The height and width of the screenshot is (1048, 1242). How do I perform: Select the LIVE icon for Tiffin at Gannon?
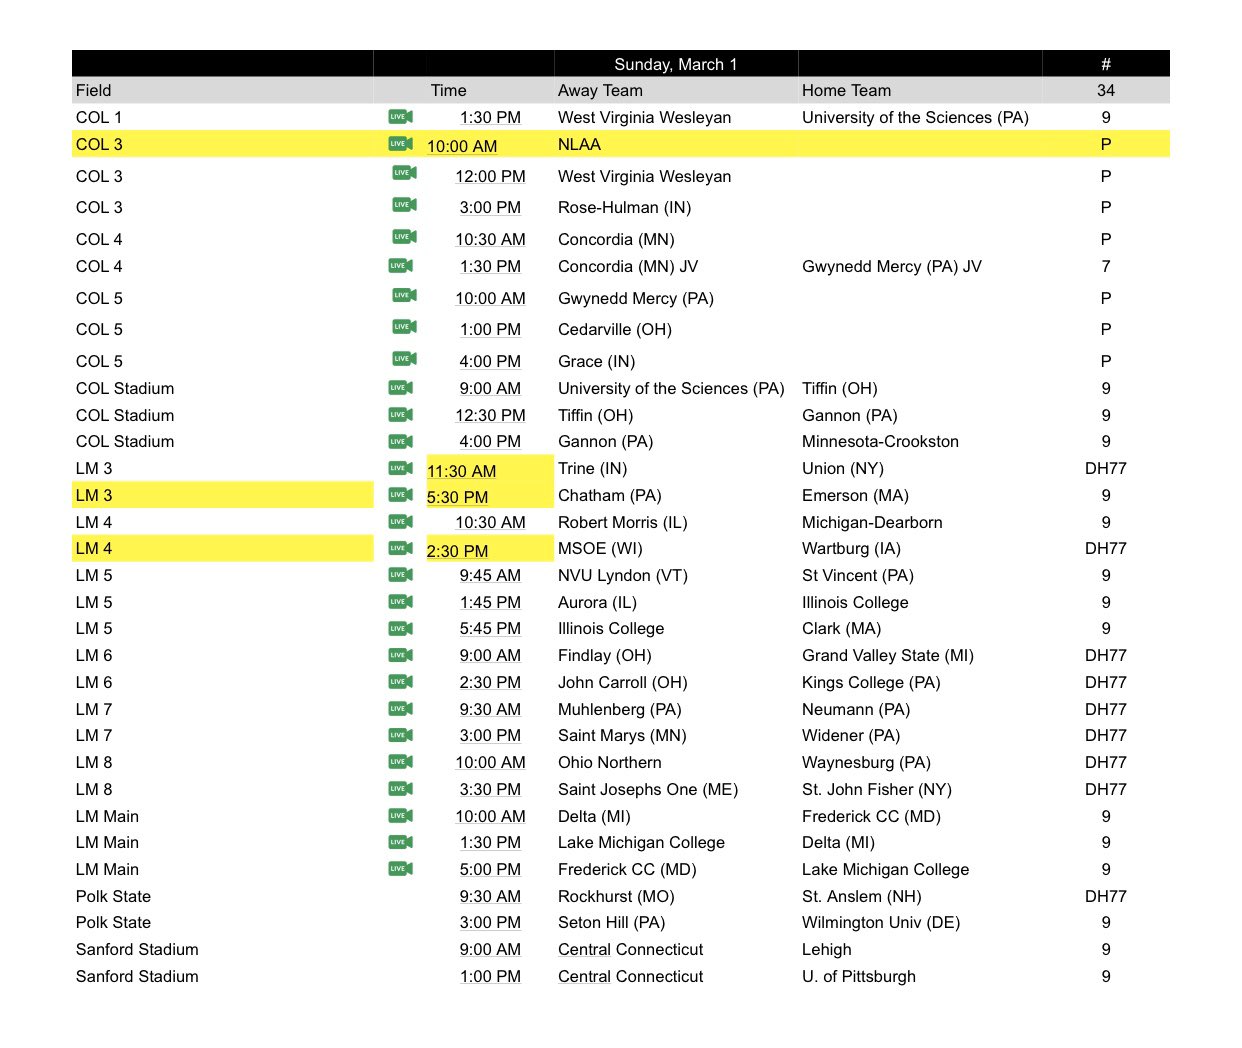(x=399, y=412)
